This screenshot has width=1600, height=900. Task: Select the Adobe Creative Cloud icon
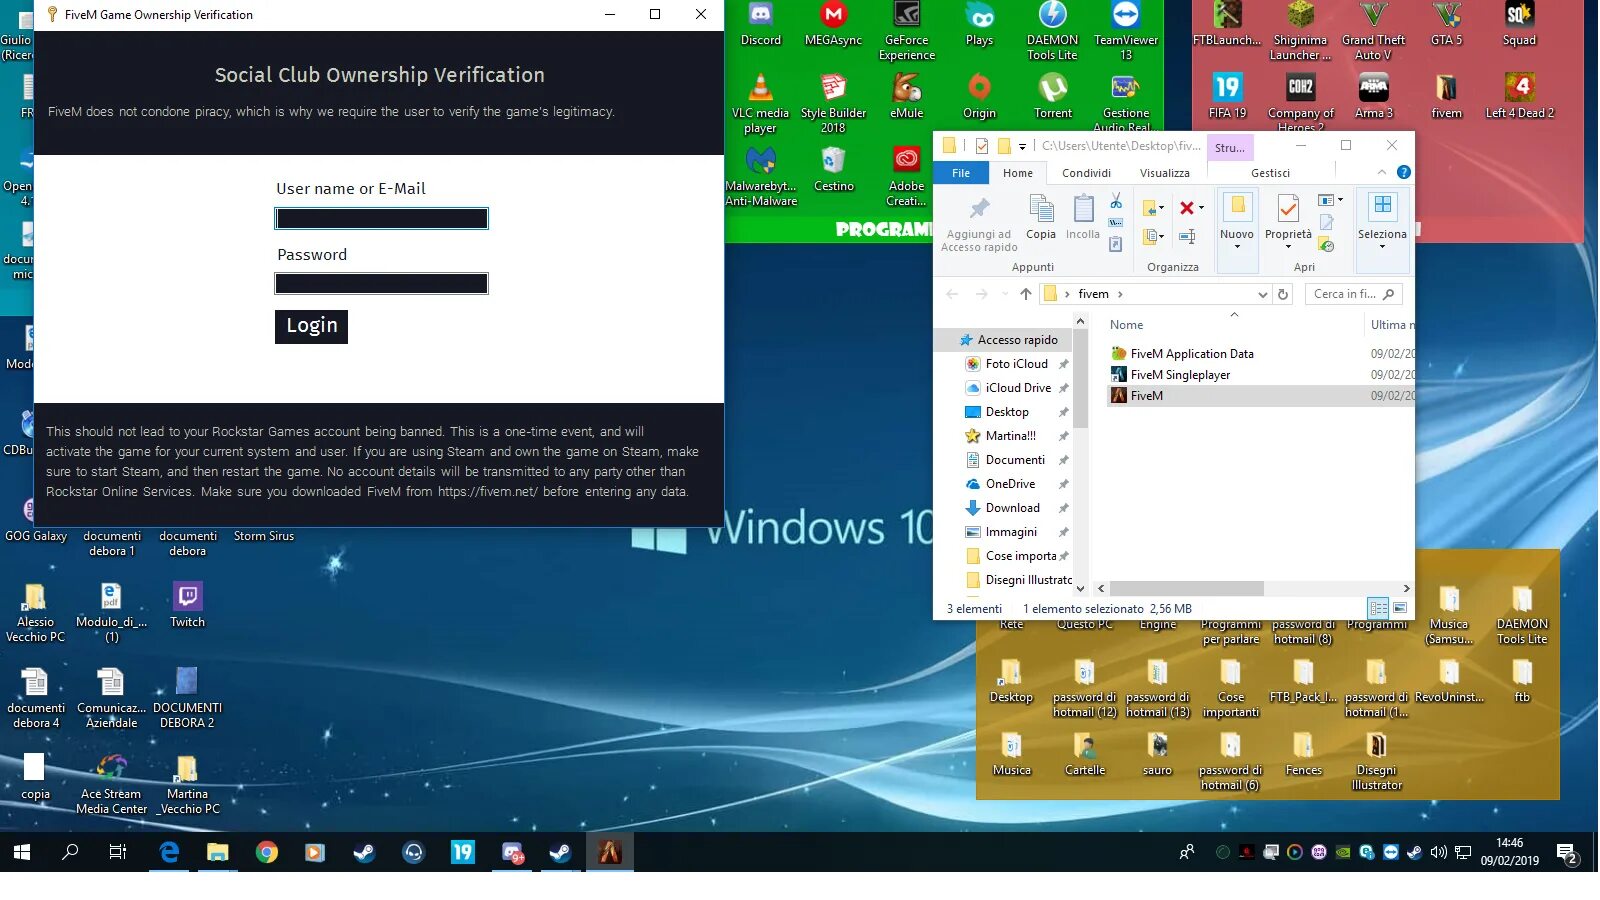(906, 177)
